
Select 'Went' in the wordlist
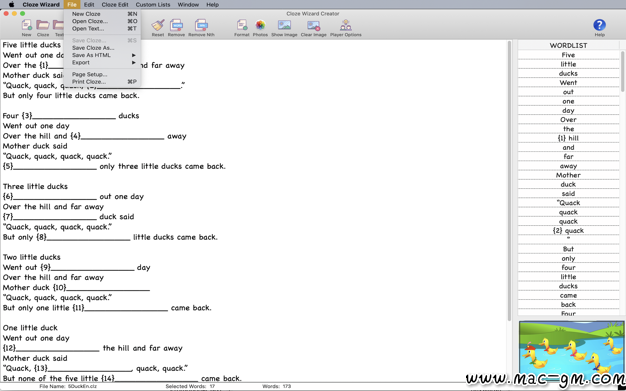point(568,83)
